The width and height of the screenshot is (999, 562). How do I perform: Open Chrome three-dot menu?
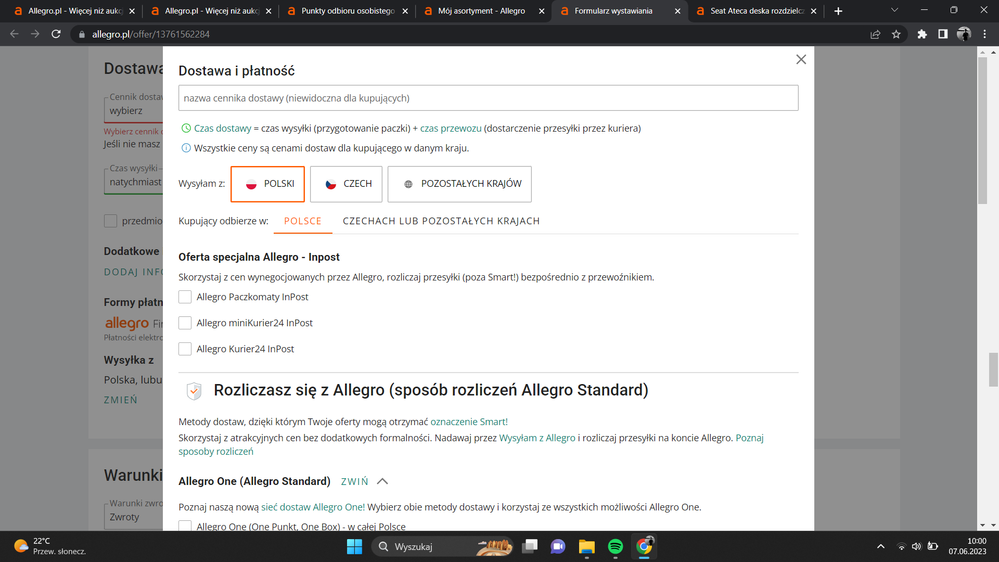[985, 34]
